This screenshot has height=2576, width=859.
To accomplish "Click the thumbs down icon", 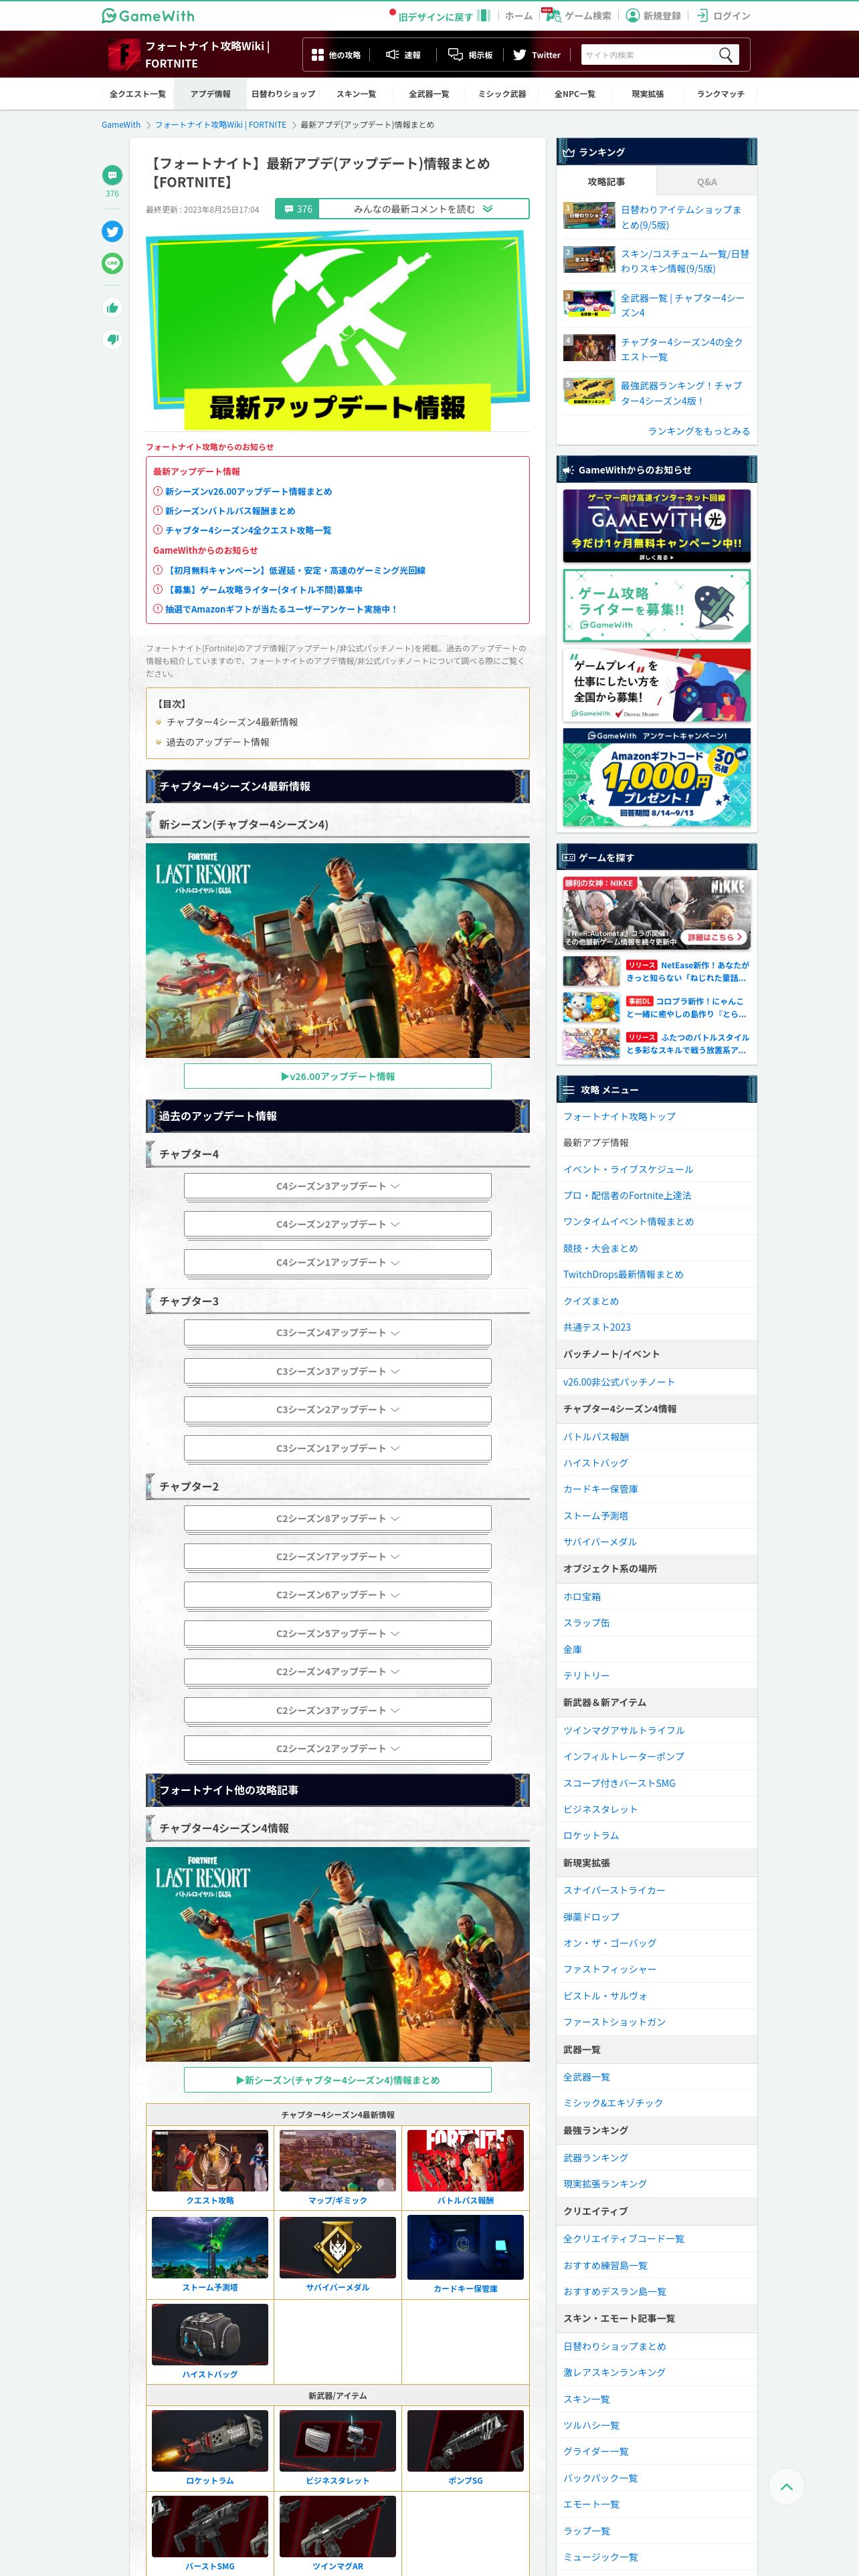I will tap(112, 340).
